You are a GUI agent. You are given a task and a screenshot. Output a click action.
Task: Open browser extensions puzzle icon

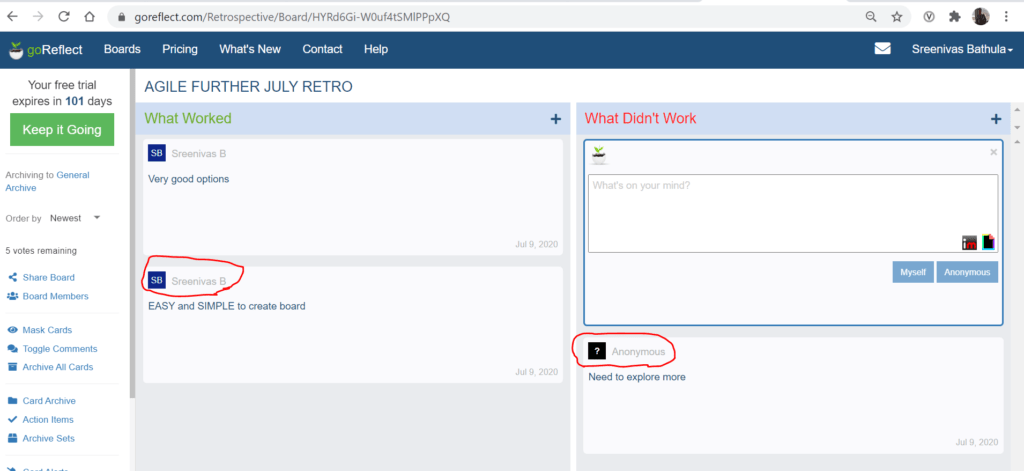click(x=955, y=17)
